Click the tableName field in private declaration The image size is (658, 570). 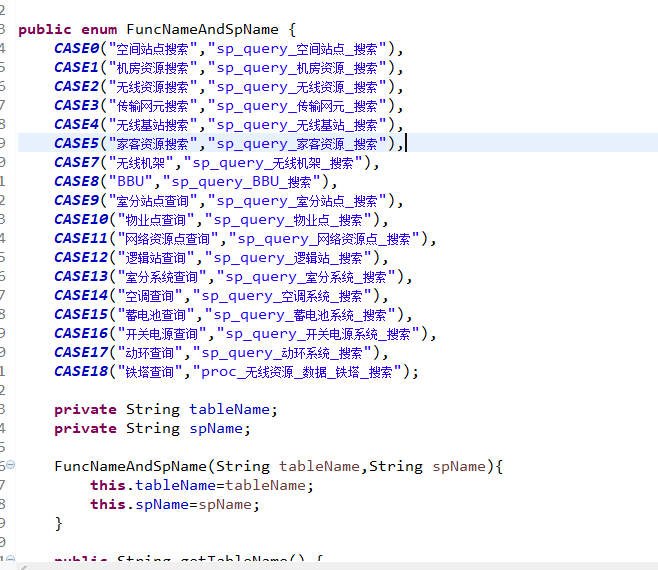coord(230,409)
